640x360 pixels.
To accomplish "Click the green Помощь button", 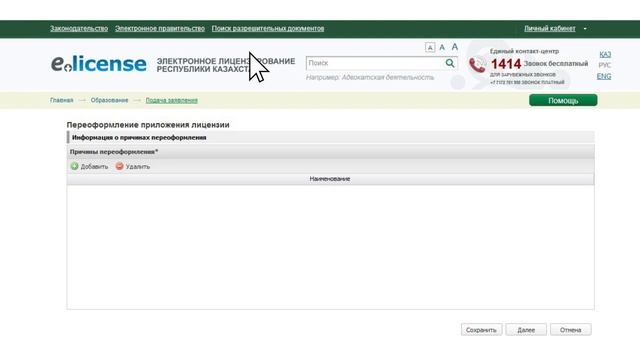I will (563, 100).
